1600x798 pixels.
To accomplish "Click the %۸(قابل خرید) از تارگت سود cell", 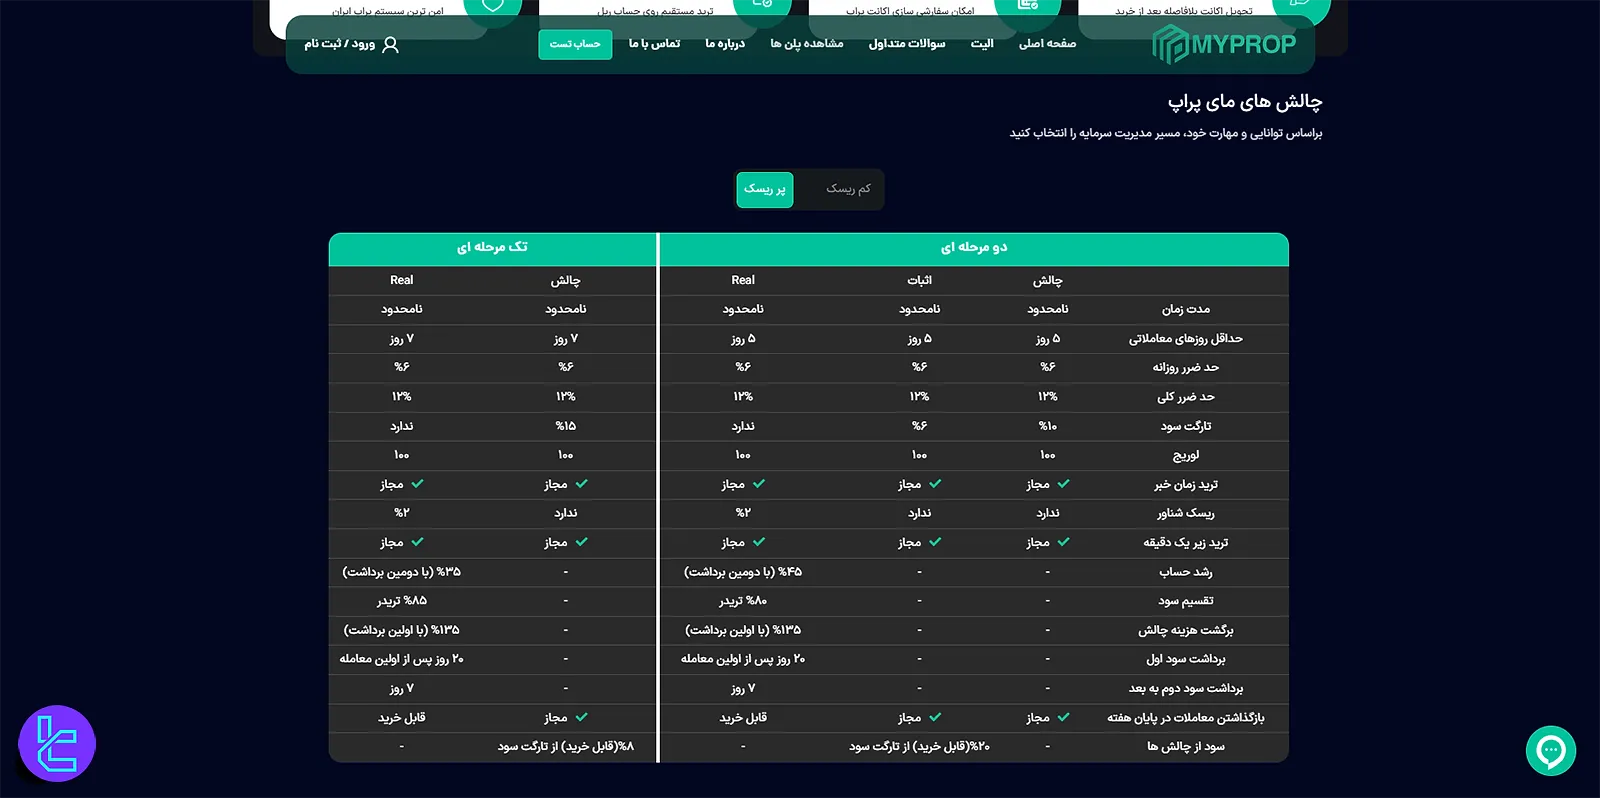I will point(566,746).
